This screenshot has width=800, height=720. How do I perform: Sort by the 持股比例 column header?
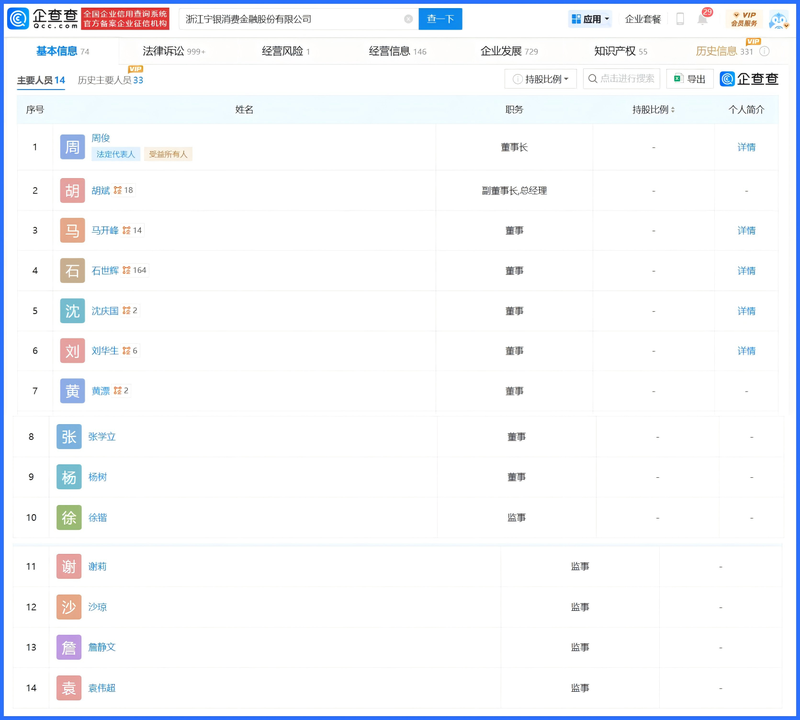coord(654,110)
